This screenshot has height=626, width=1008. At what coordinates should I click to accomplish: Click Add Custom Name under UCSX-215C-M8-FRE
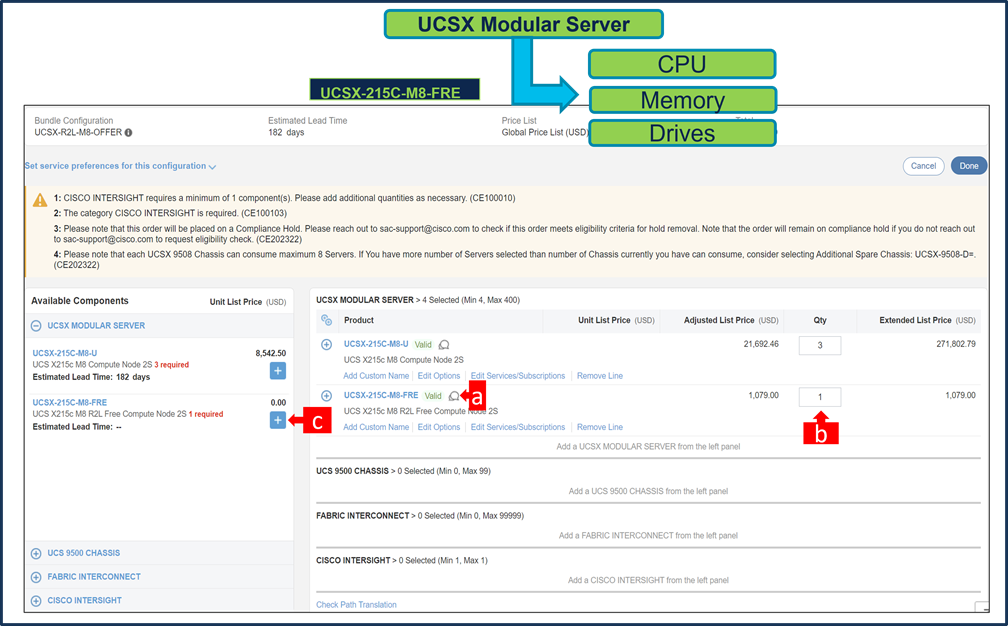[x=376, y=427]
